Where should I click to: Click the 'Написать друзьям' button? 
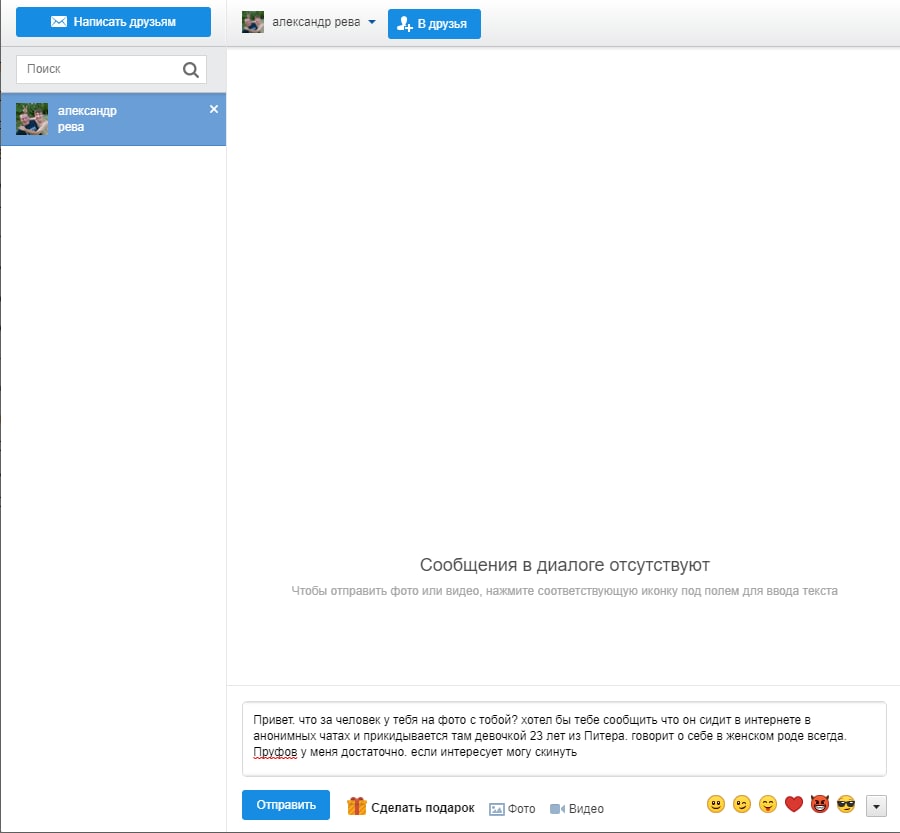(x=113, y=22)
